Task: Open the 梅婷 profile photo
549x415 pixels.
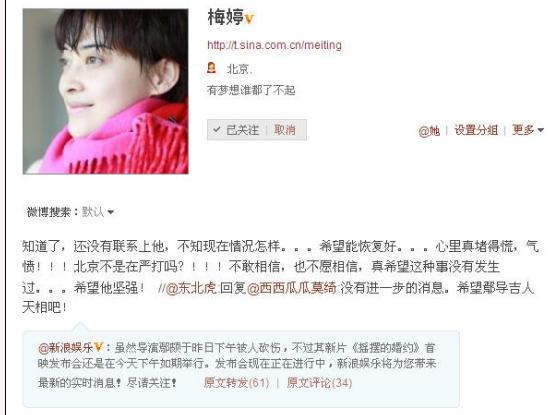Action: click(105, 91)
